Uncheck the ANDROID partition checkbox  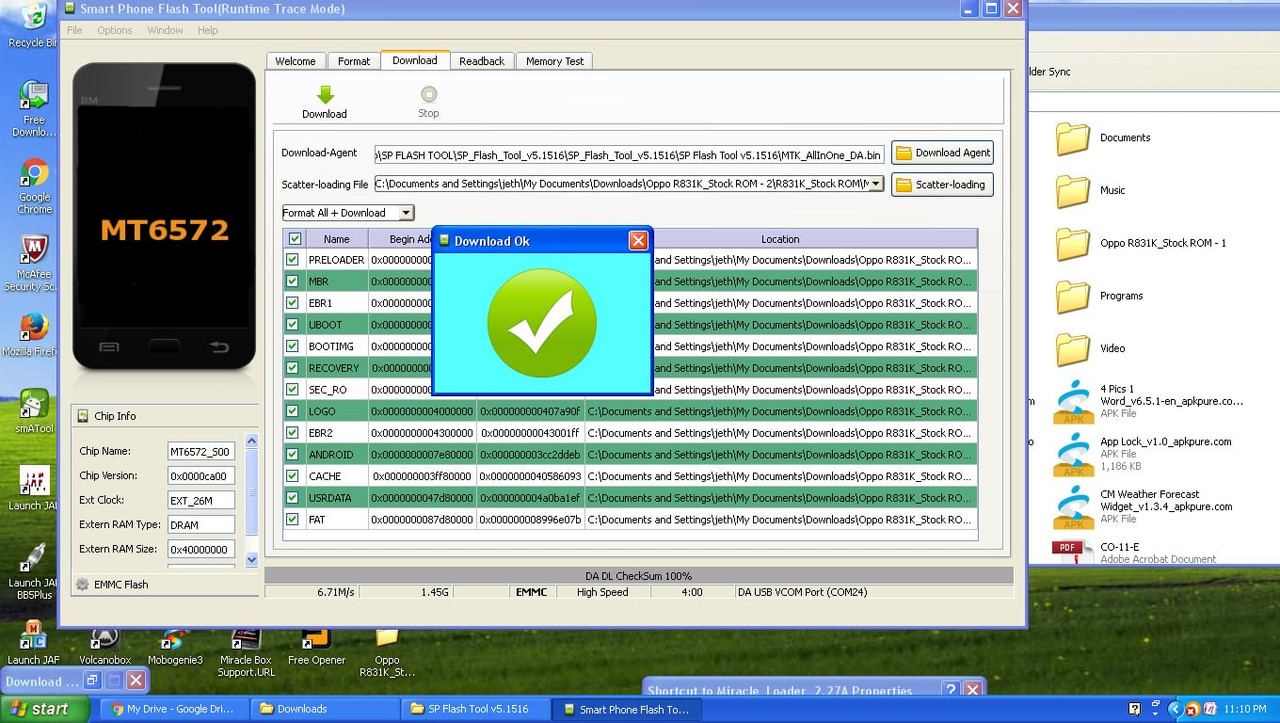pos(292,454)
